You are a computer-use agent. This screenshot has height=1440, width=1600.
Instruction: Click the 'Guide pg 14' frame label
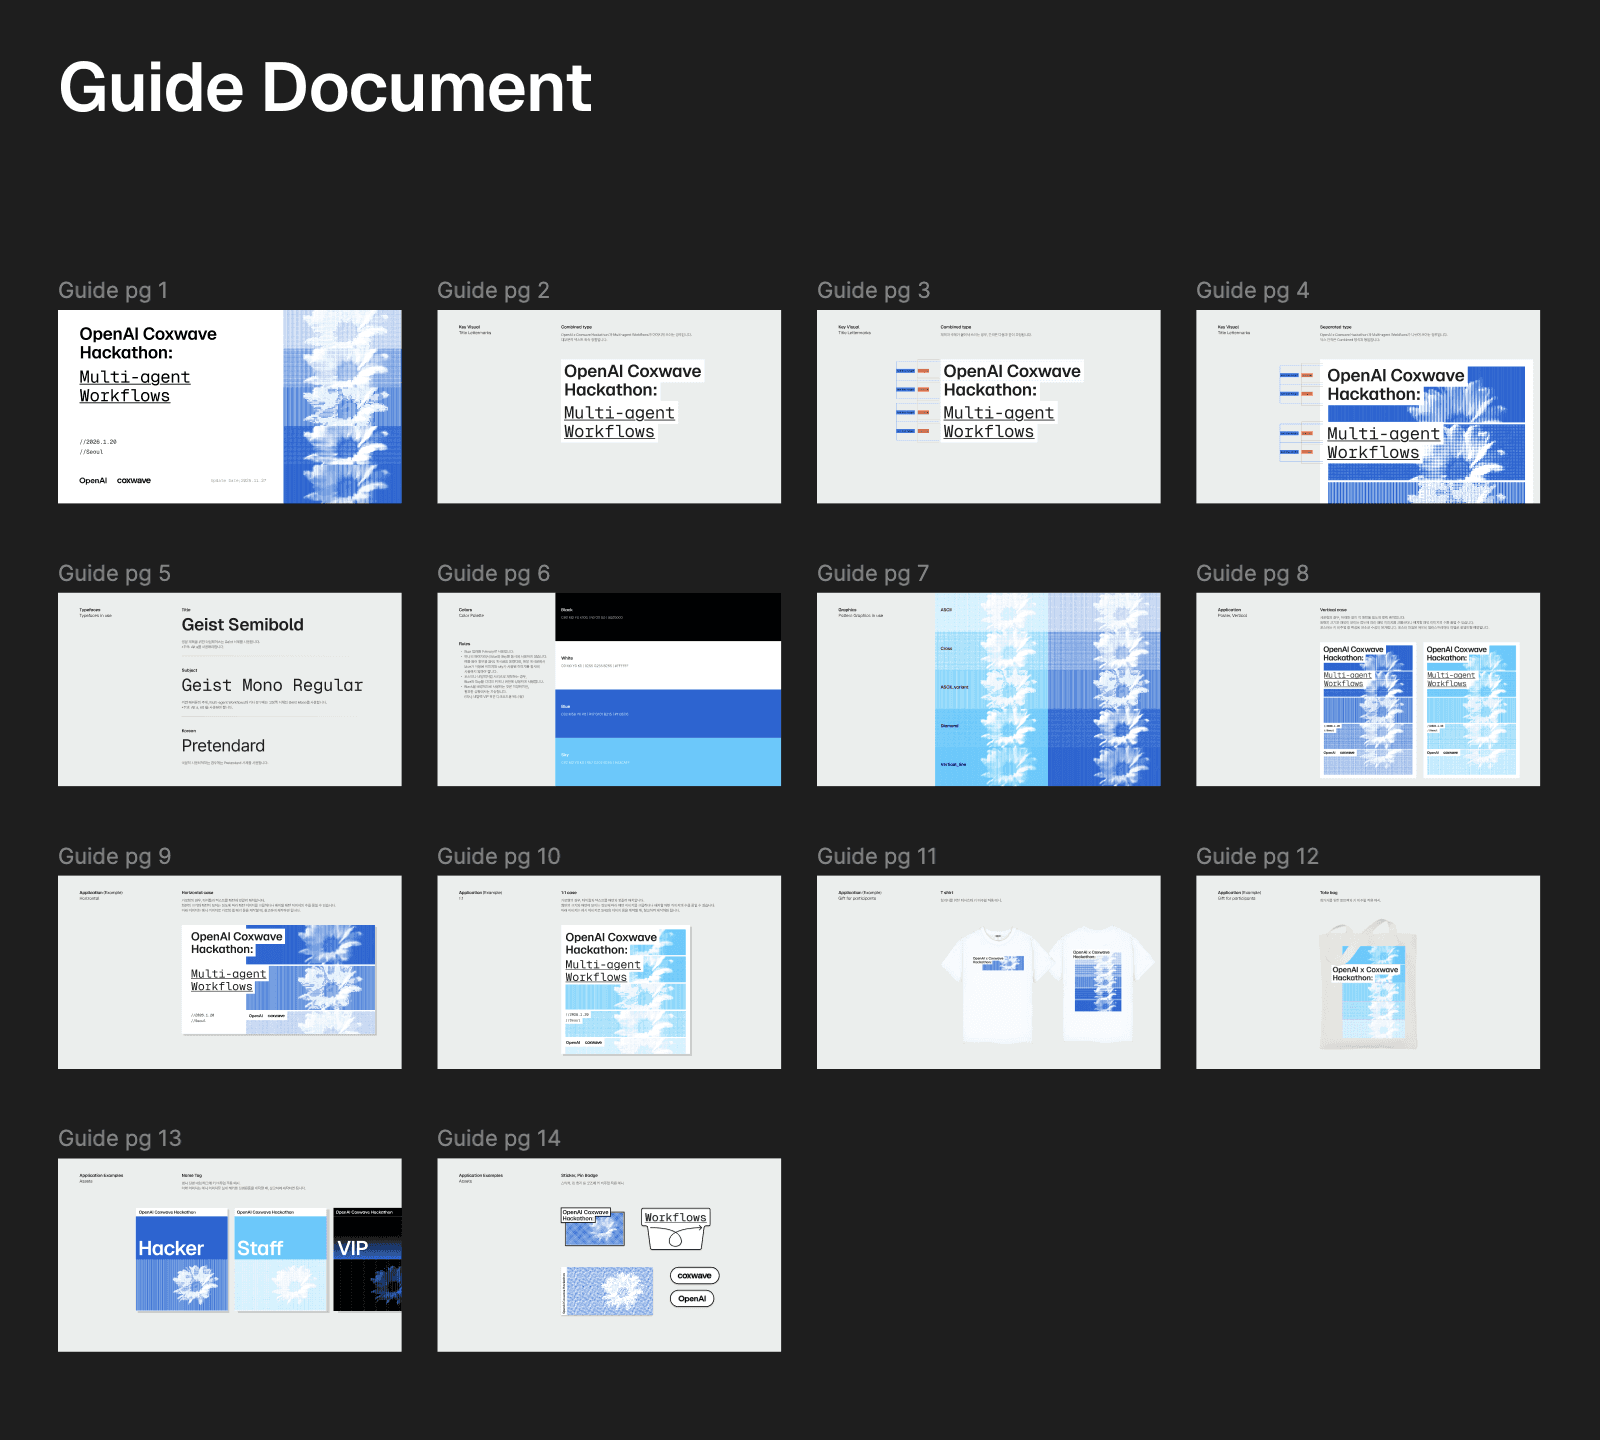498,1138
